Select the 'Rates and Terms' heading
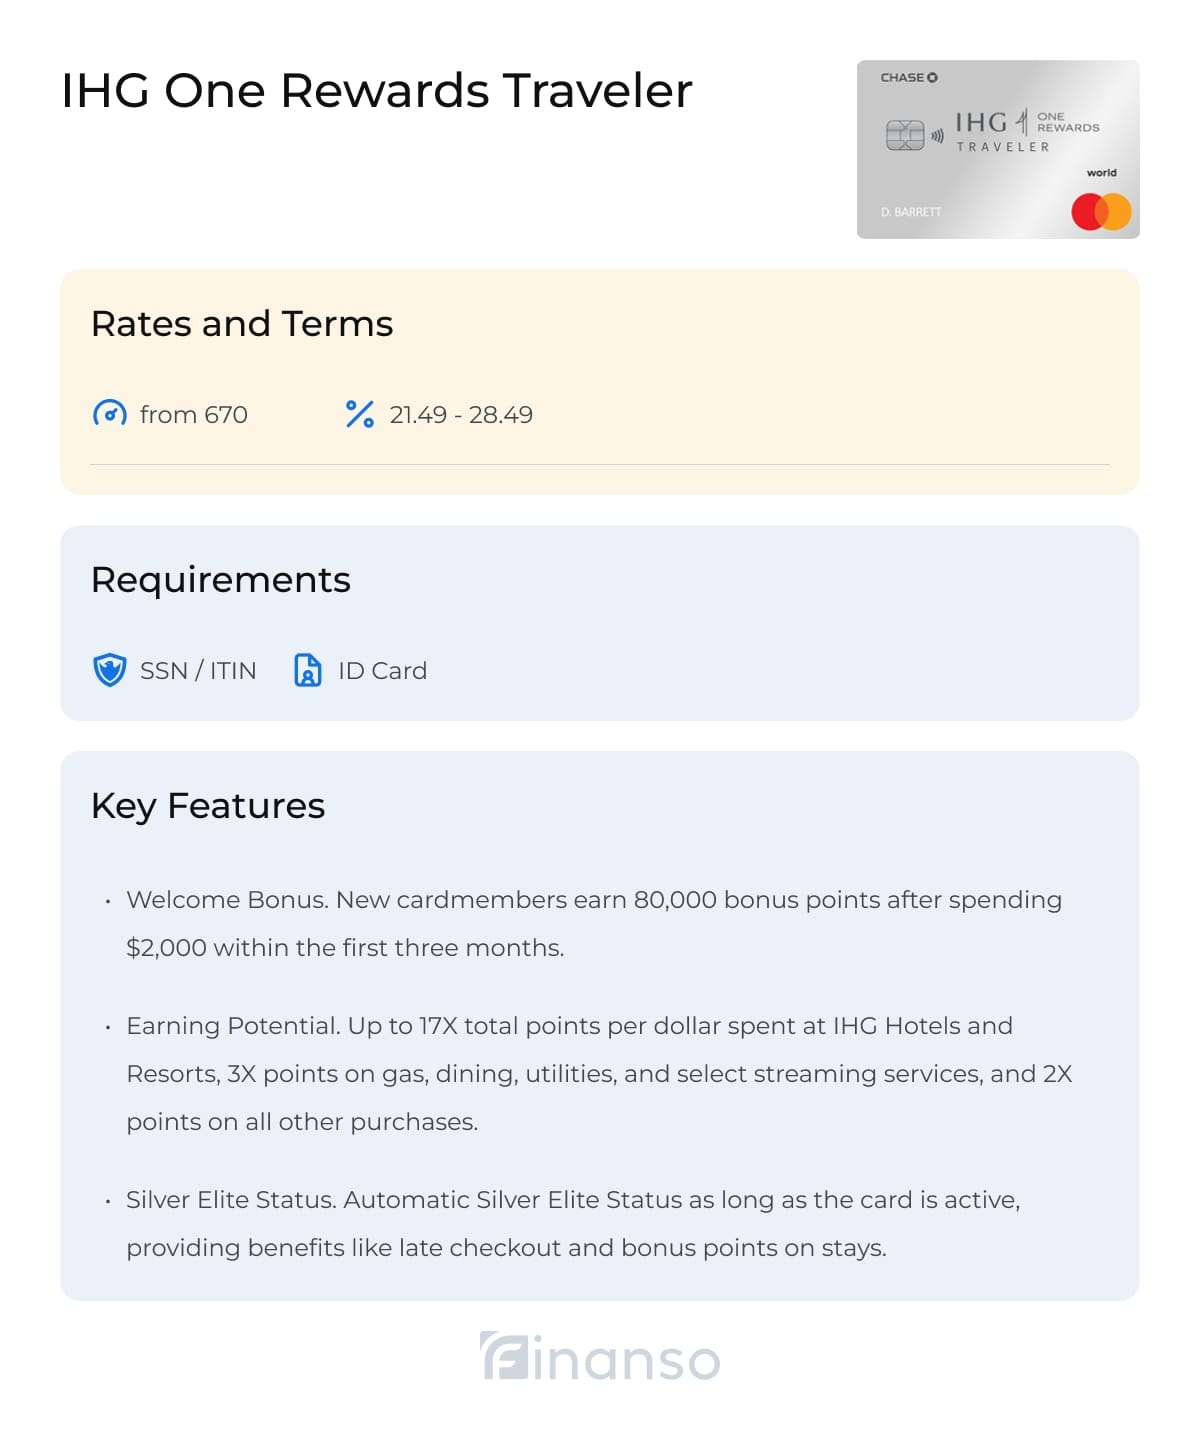The height and width of the screenshot is (1440, 1200). [x=242, y=324]
